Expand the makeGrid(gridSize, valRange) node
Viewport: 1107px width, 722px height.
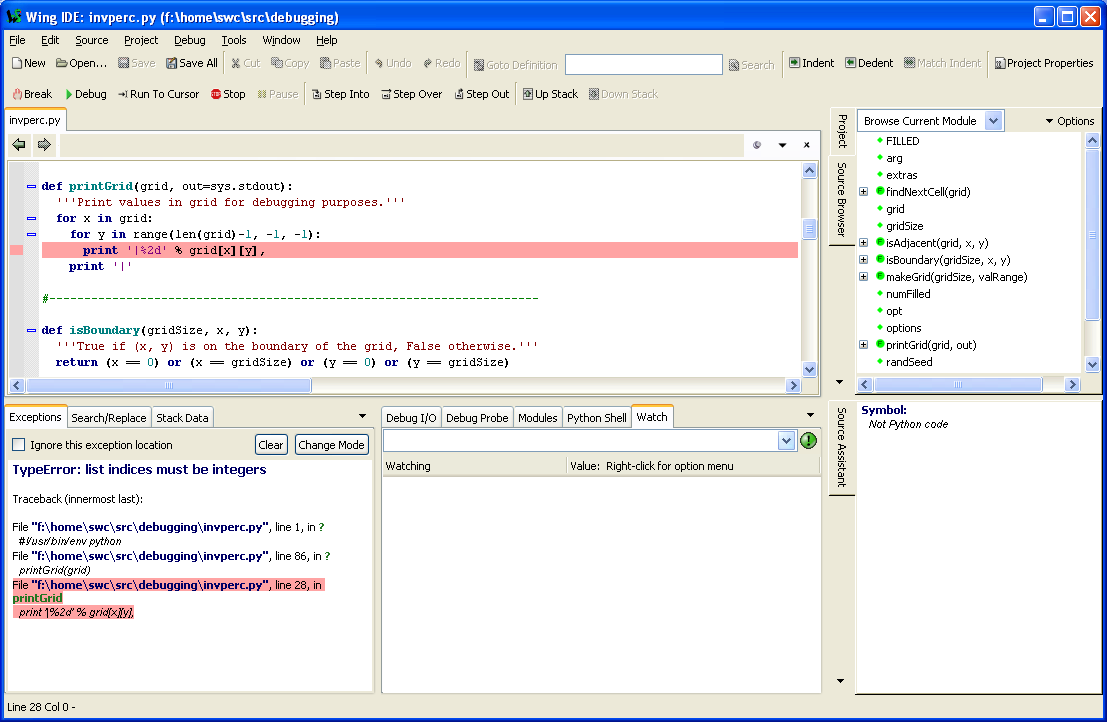coord(863,277)
